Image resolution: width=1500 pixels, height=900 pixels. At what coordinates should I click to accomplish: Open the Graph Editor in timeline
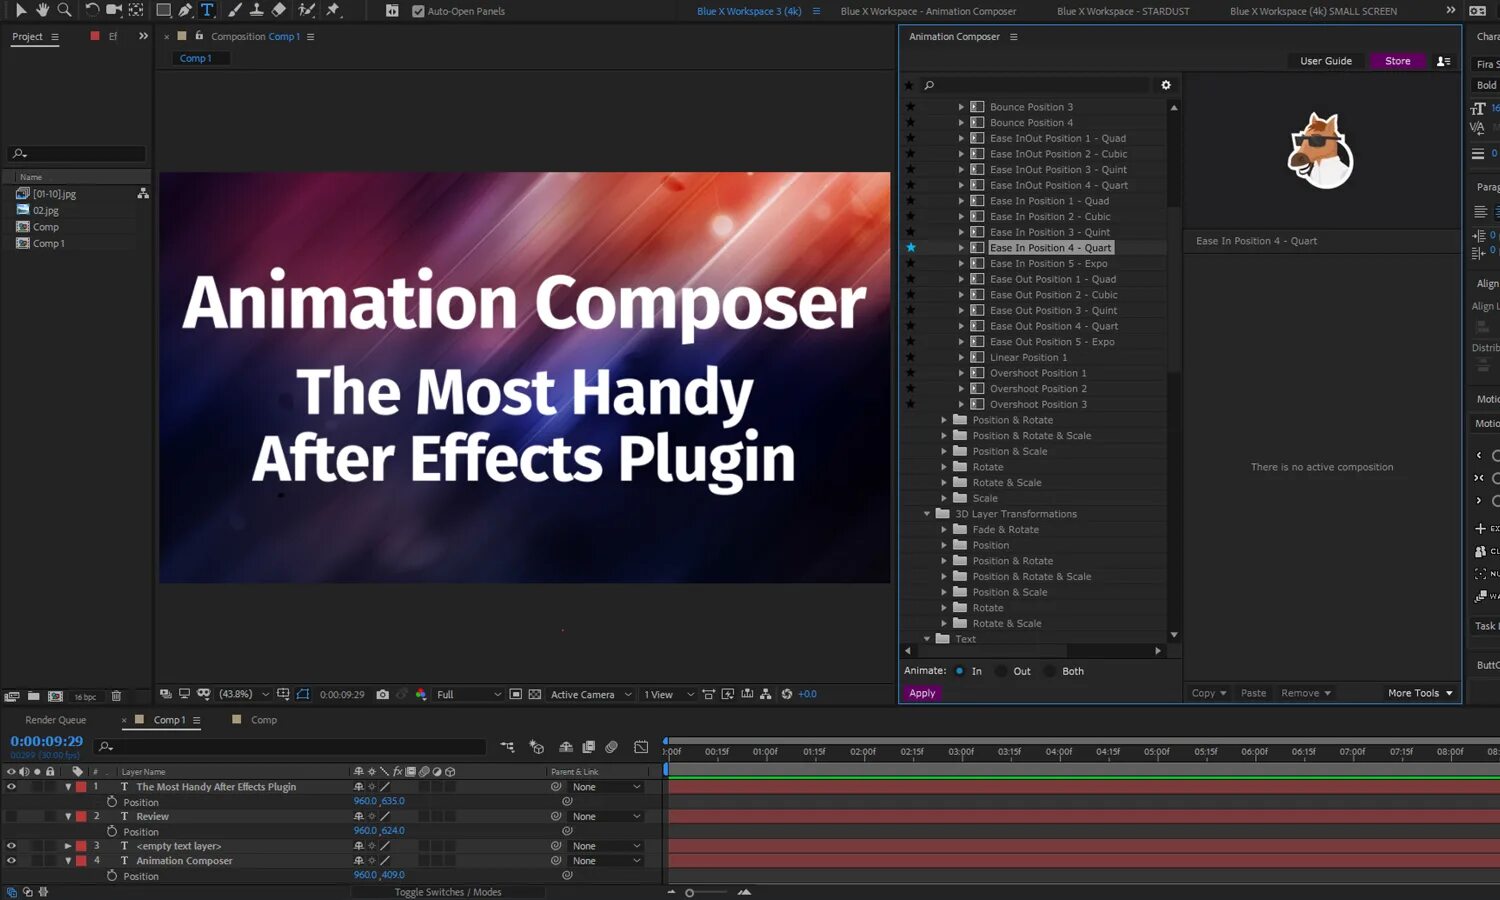641,747
